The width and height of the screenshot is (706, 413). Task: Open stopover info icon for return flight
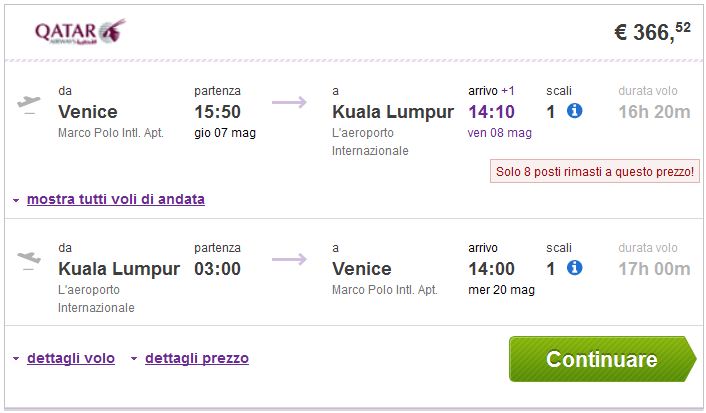click(574, 268)
